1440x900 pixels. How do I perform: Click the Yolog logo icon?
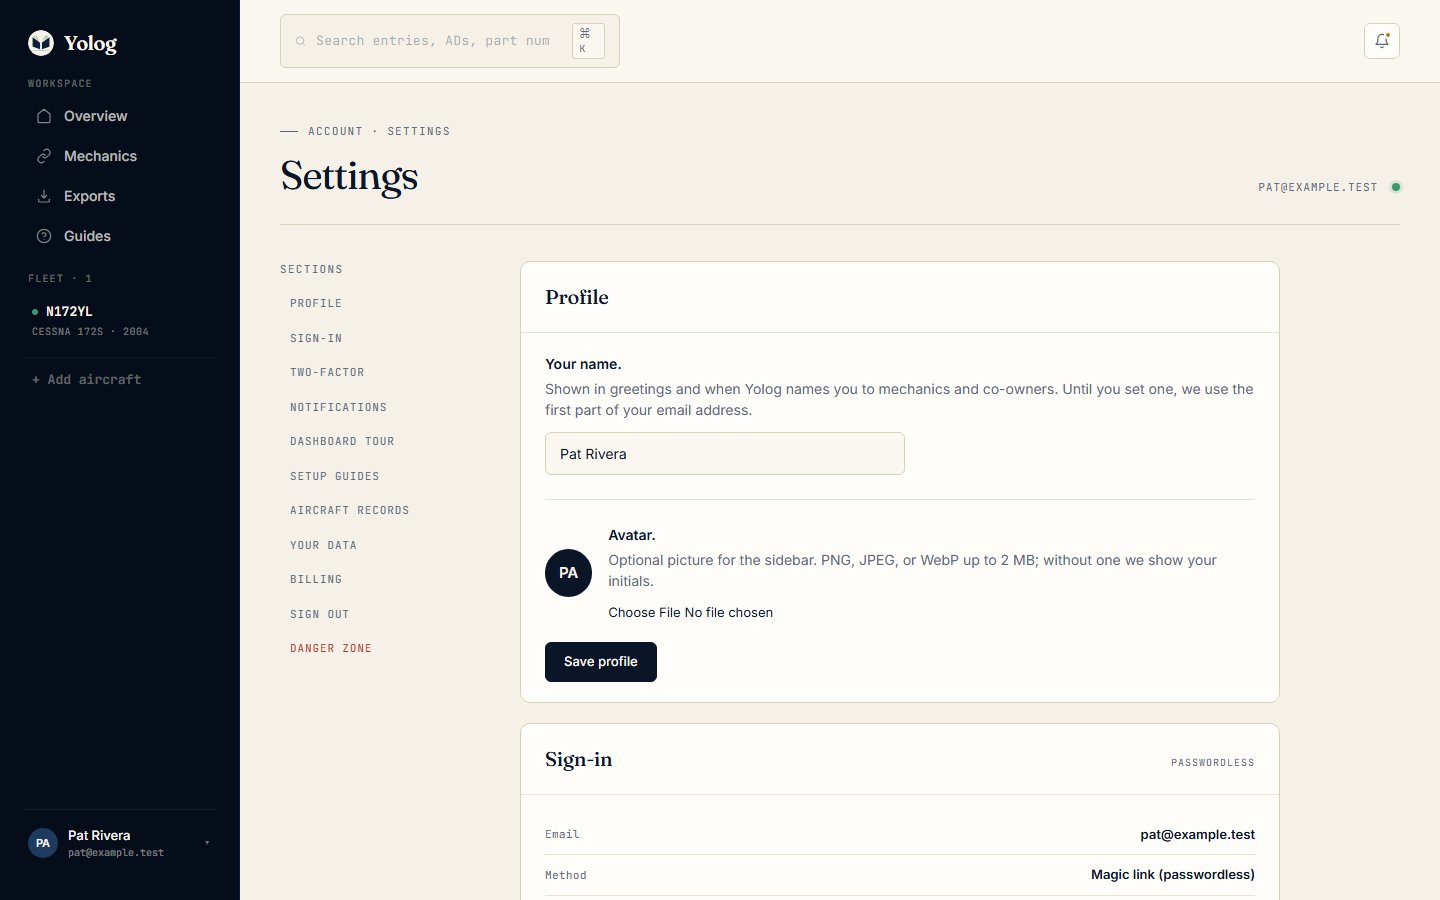pyautogui.click(x=41, y=42)
